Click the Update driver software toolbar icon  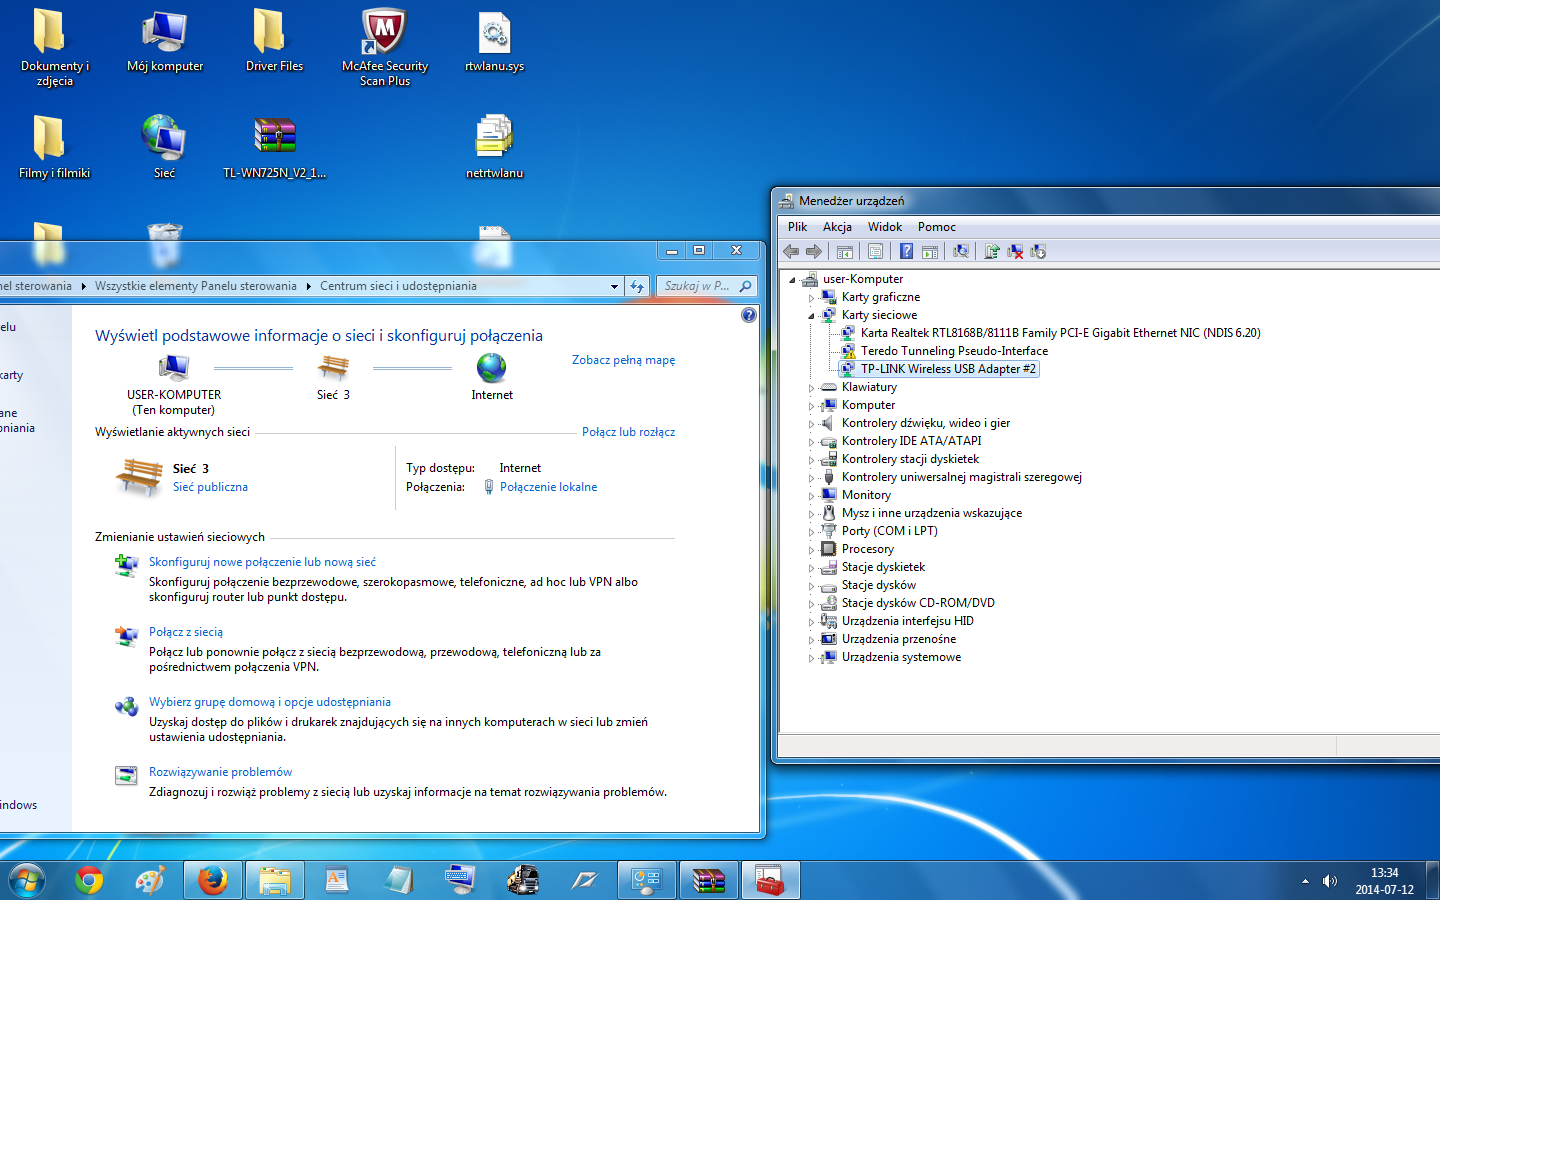992,251
